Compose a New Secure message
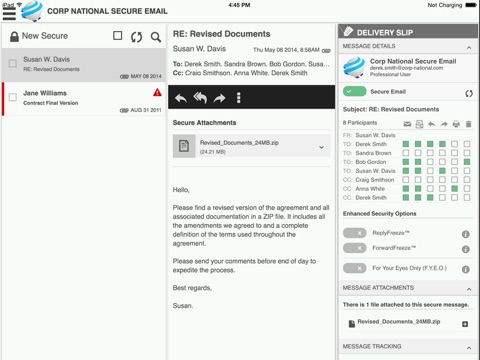This screenshot has width=480, height=360. tap(39, 36)
